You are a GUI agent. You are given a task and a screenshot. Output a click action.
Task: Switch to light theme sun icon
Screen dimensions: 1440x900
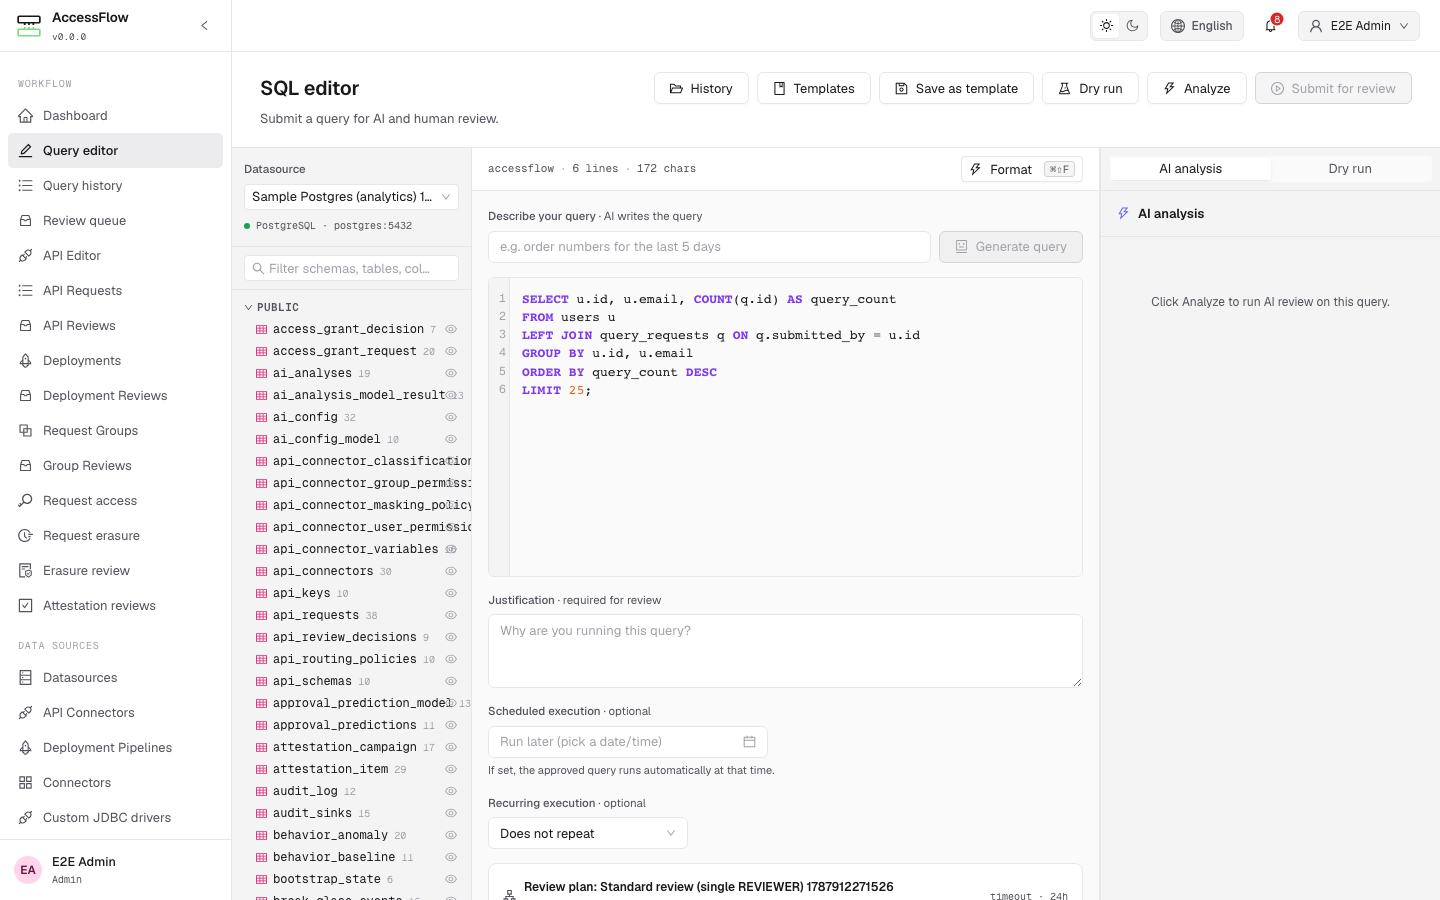pos(1106,26)
